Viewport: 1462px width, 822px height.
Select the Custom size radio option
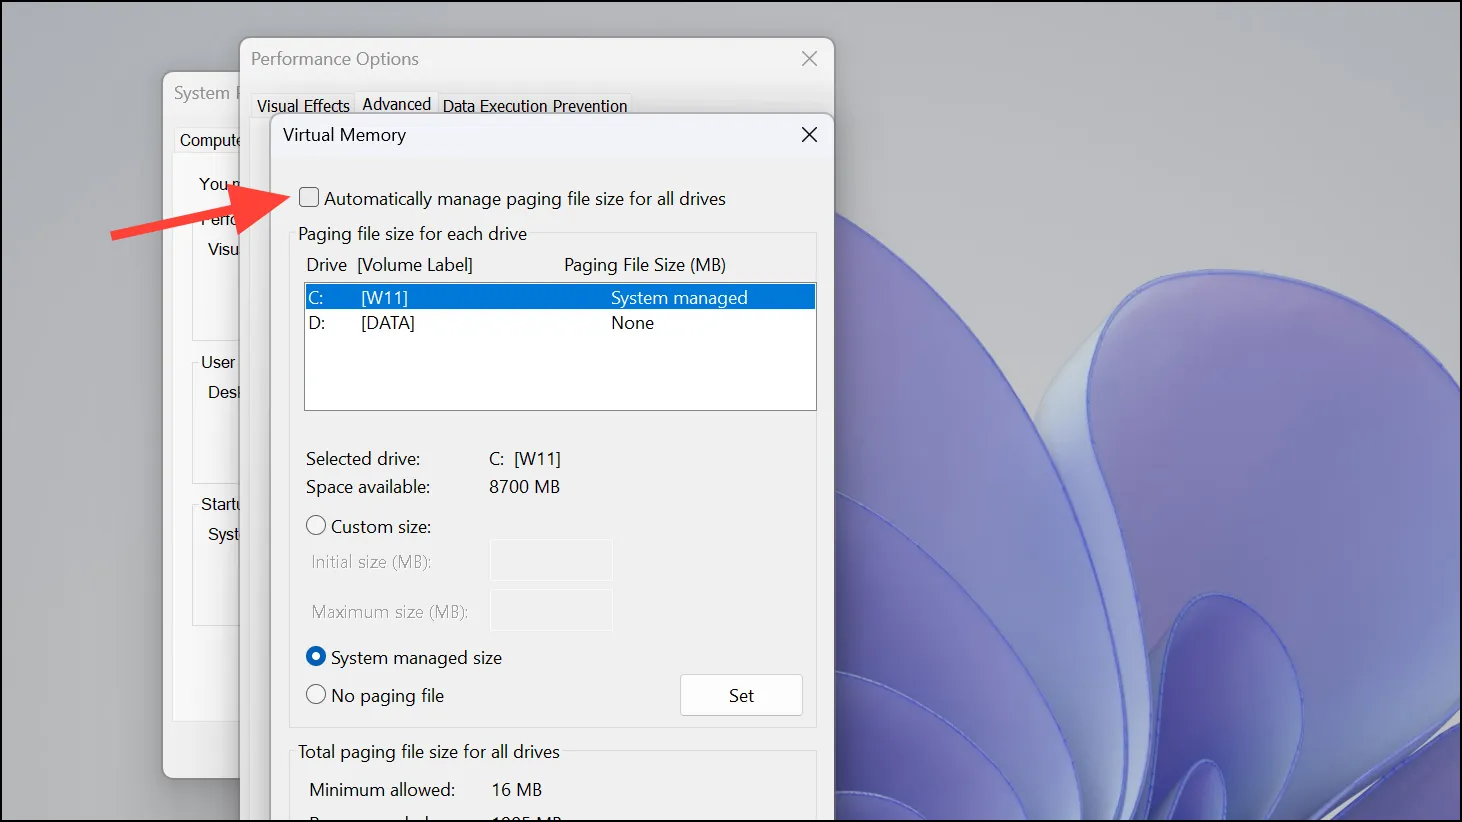point(316,526)
